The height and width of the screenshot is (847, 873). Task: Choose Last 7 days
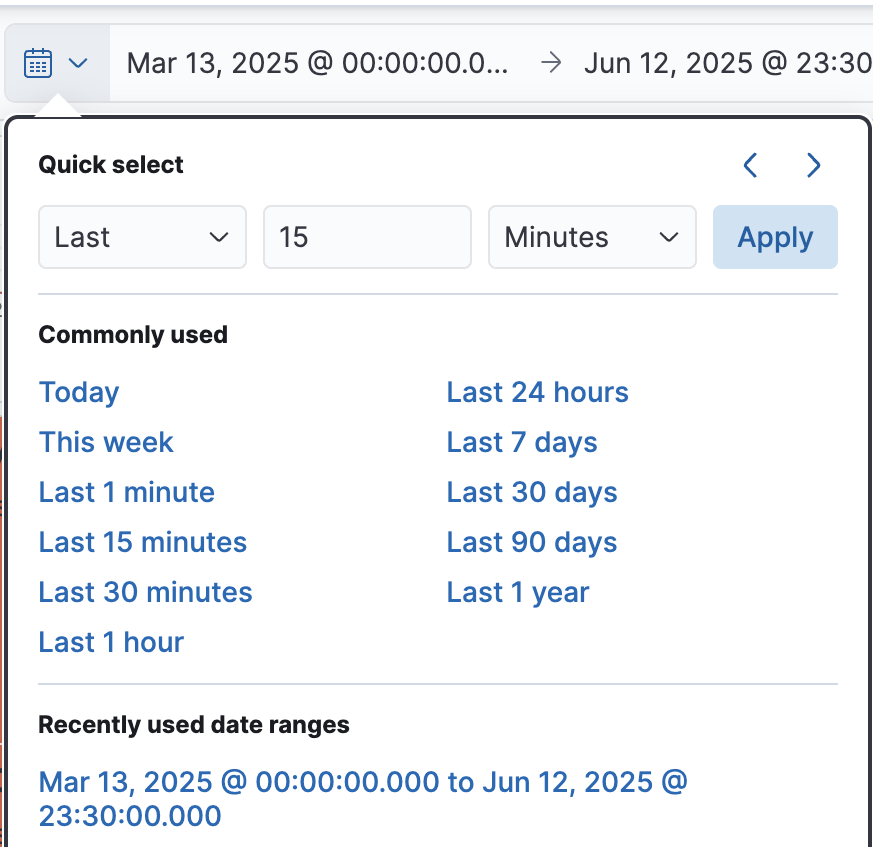(x=522, y=443)
